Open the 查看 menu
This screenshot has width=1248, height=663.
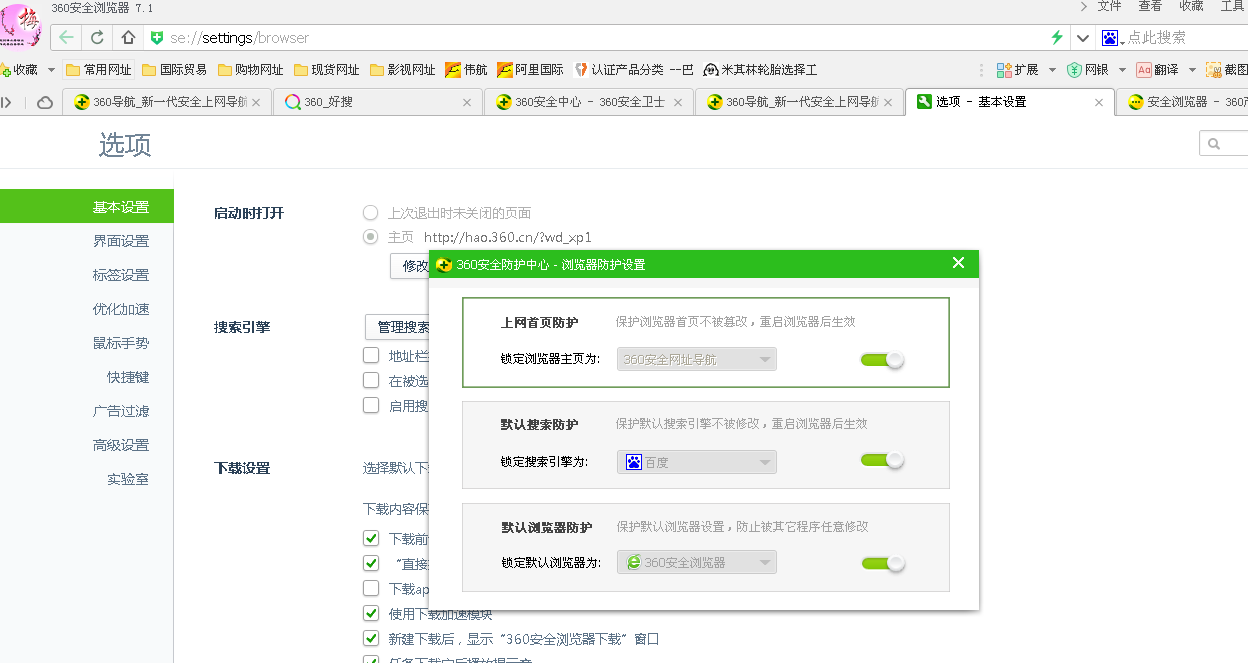(1150, 7)
